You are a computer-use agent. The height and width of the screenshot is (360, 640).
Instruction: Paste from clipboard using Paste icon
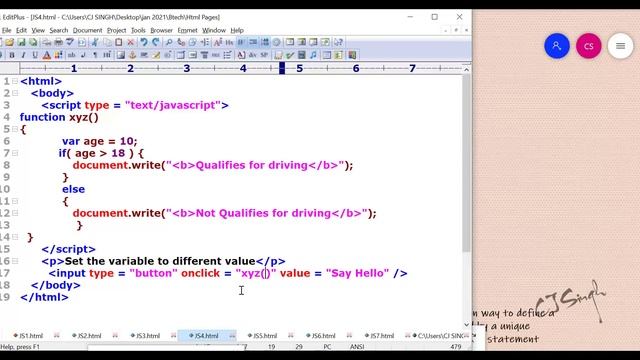(x=118, y=42)
